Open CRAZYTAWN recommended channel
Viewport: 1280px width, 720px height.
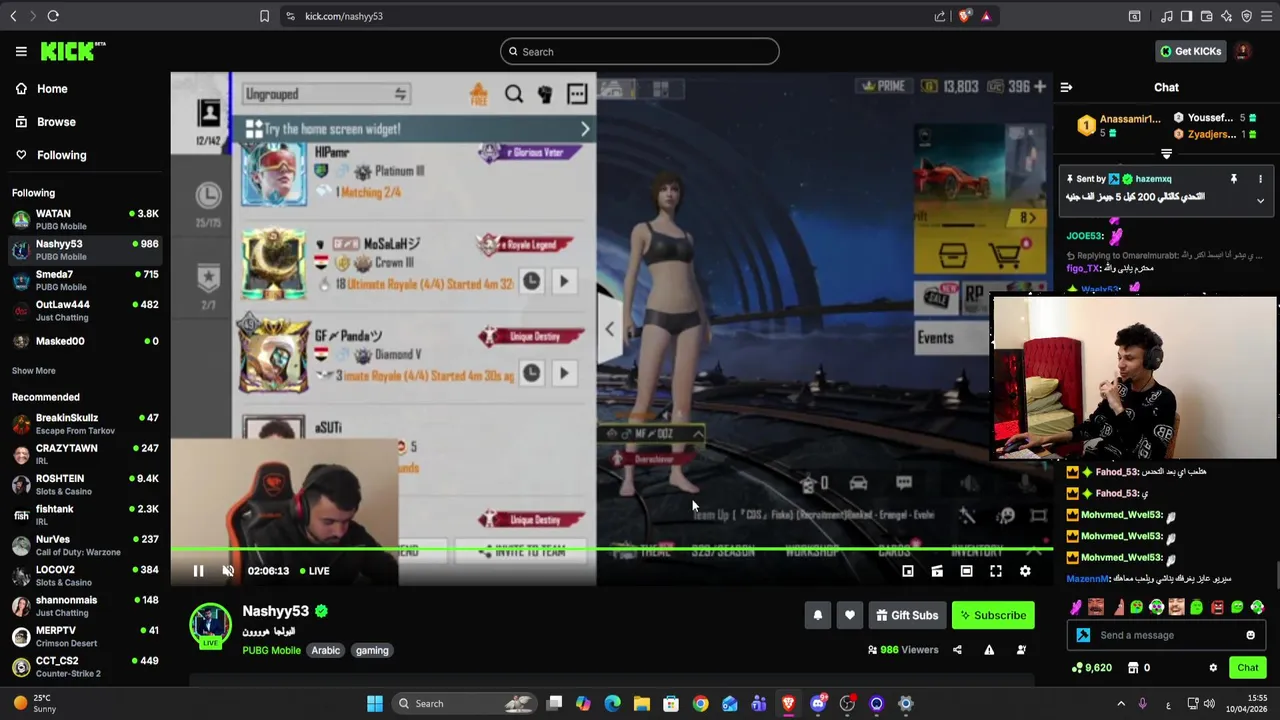click(85, 454)
